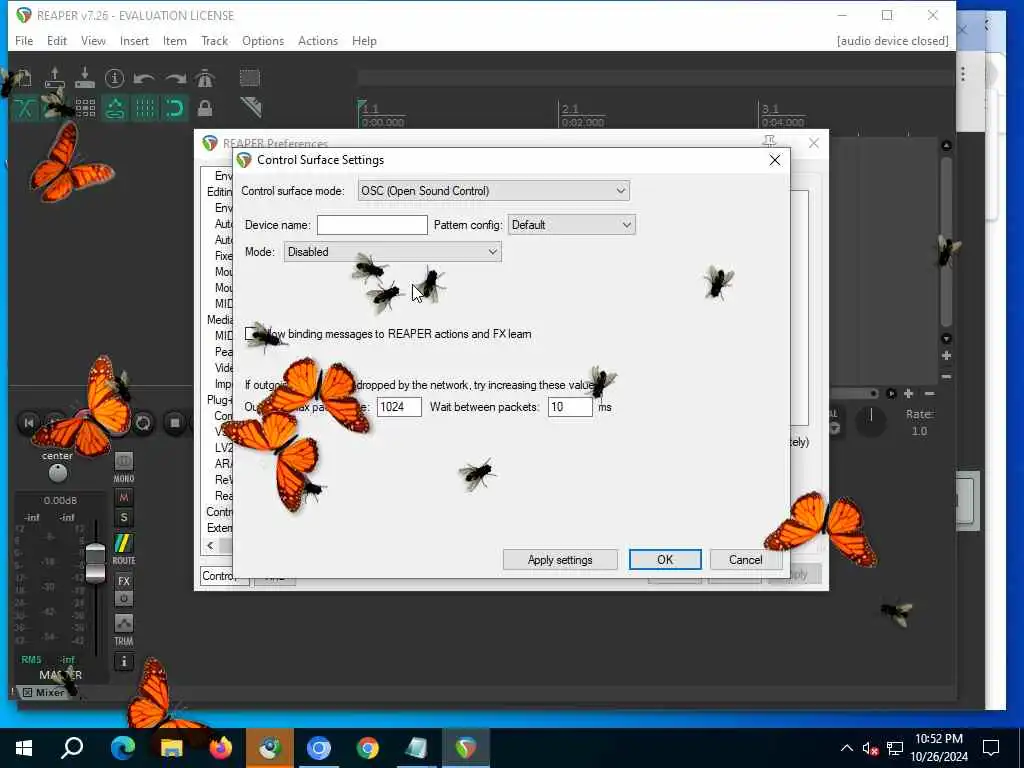Image resolution: width=1024 pixels, height=768 pixels.
Task: Click horizontal zoom in plus icon
Action: tap(908, 393)
